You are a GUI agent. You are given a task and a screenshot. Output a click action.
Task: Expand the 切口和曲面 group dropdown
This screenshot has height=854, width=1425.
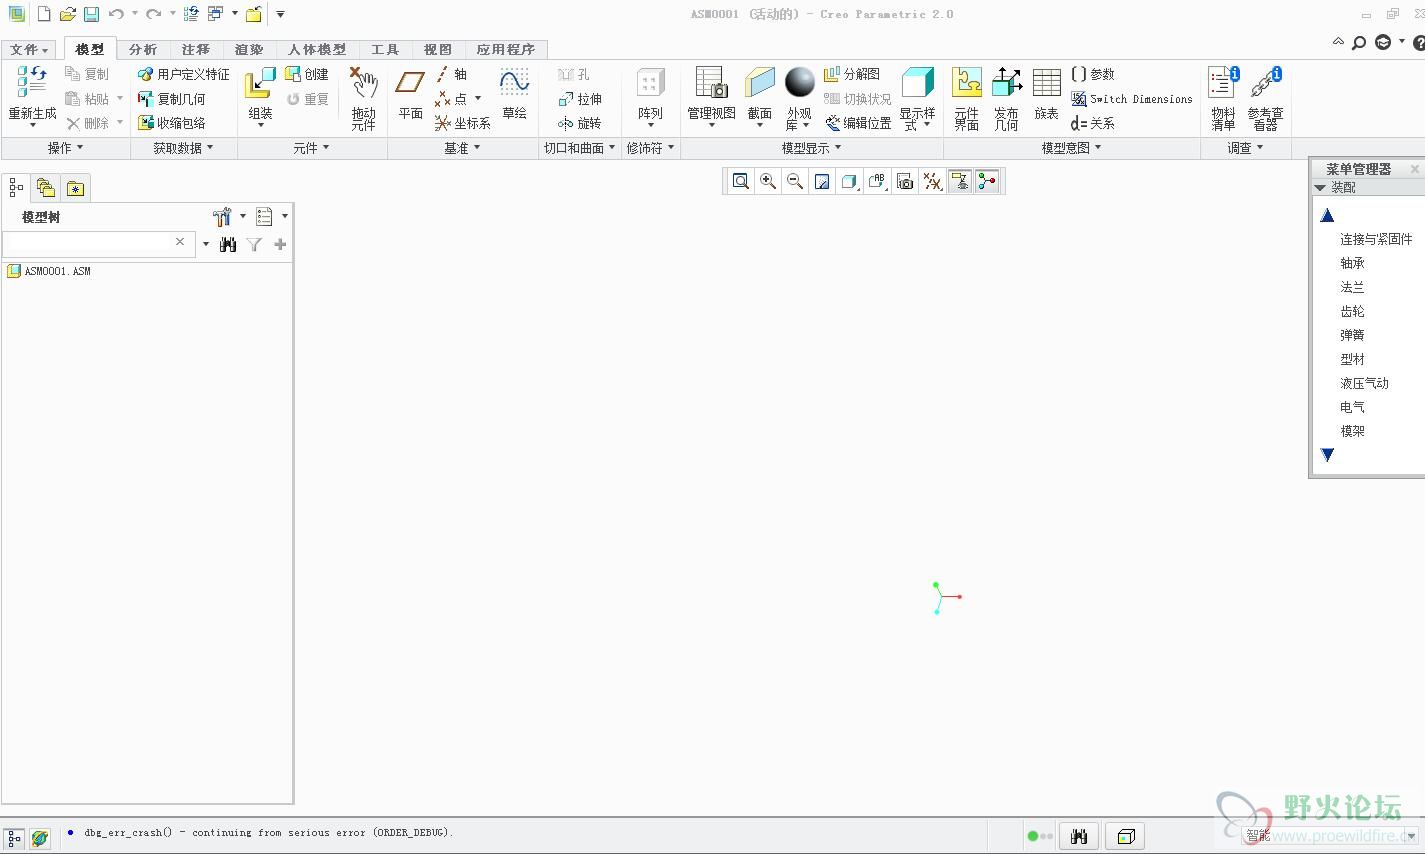click(580, 148)
